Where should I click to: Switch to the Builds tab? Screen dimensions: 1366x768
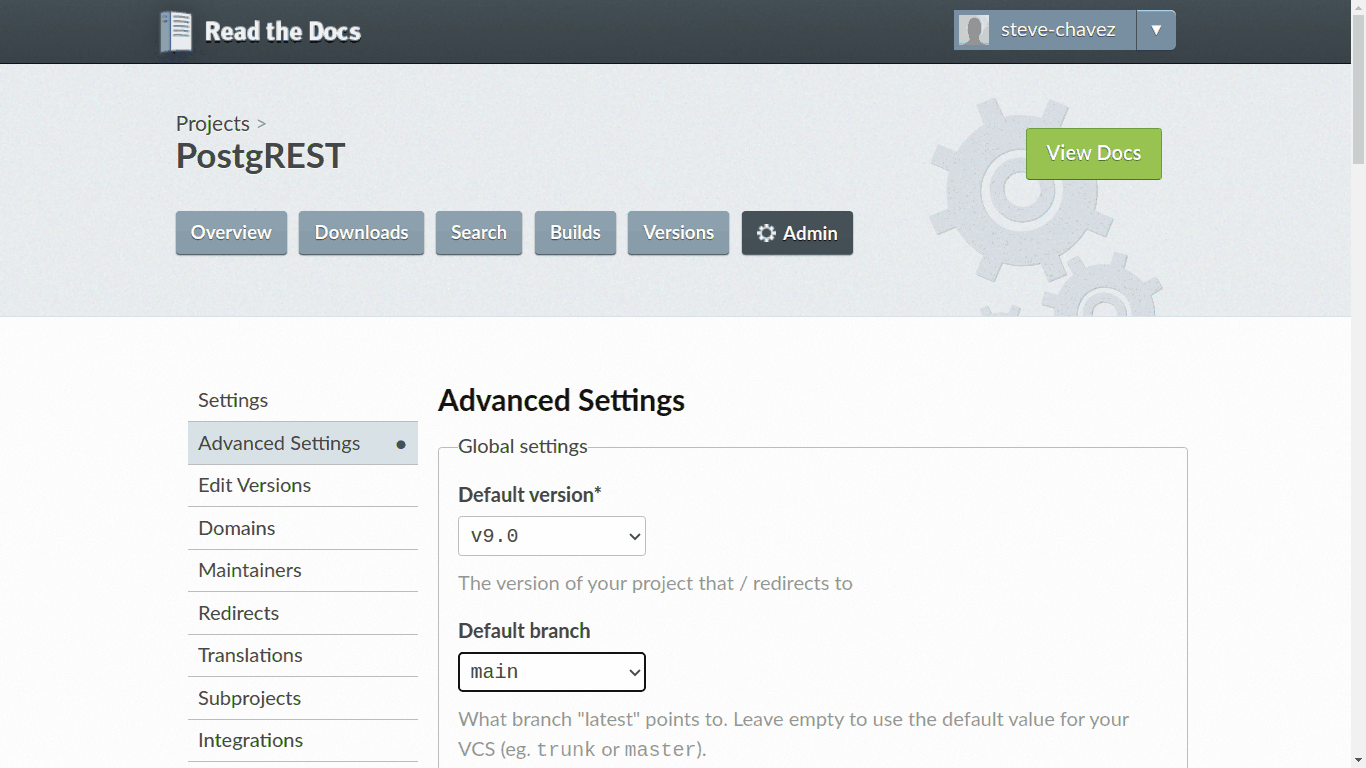point(575,232)
